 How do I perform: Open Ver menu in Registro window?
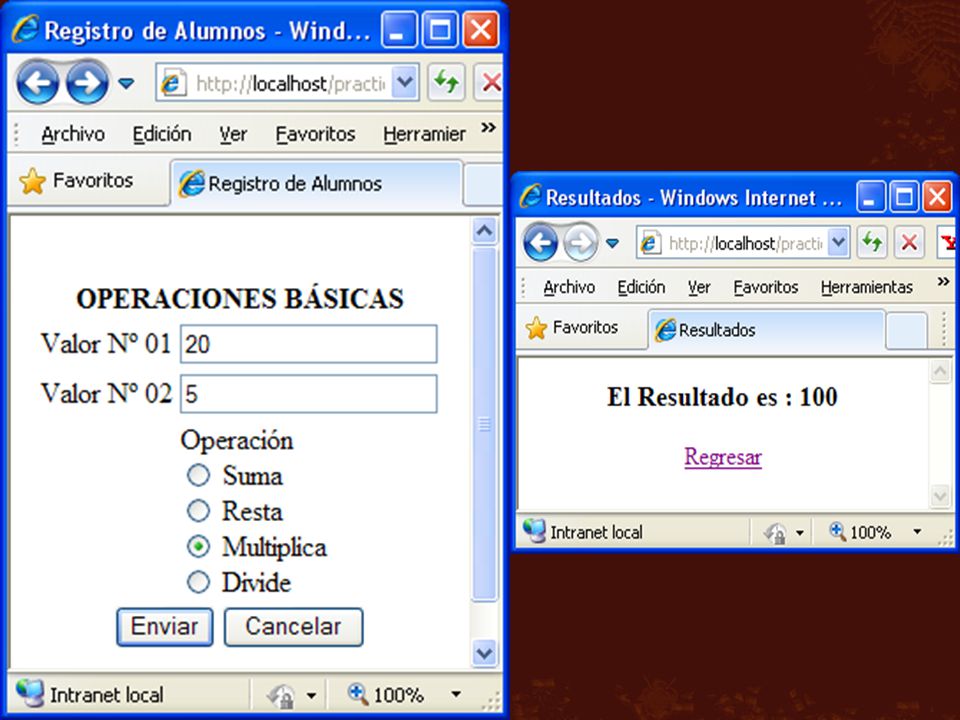[233, 134]
